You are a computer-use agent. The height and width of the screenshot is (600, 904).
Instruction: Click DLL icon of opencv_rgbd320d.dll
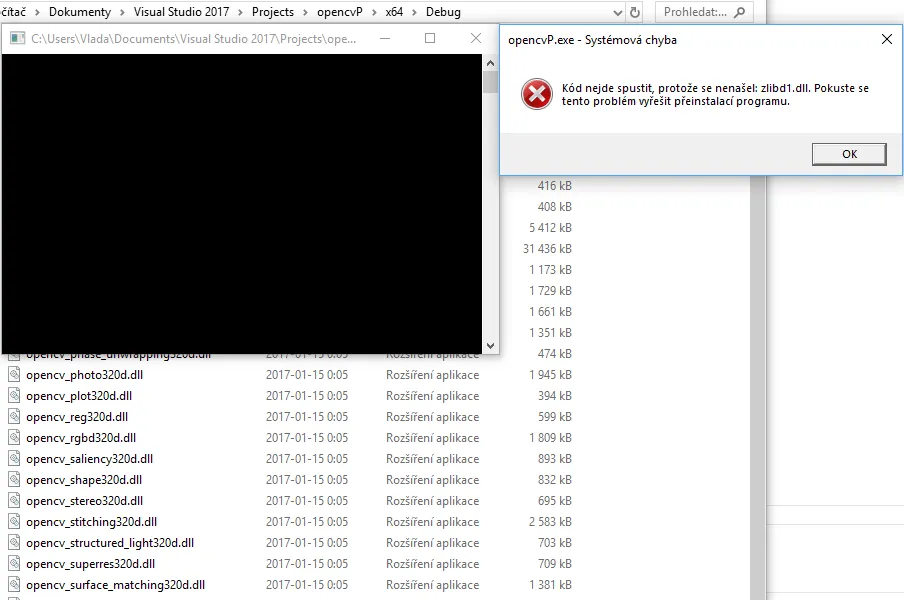tap(14, 438)
